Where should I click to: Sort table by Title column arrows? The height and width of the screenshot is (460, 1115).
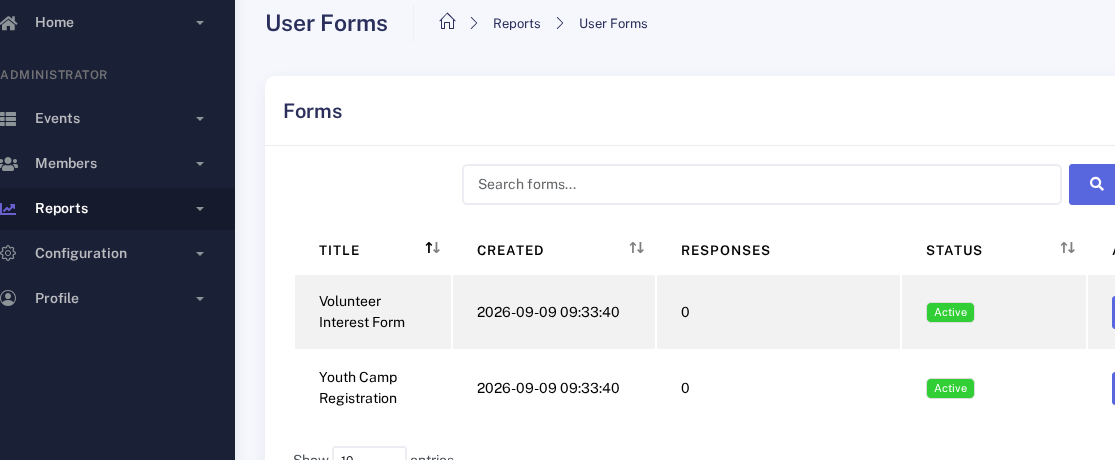(x=432, y=247)
